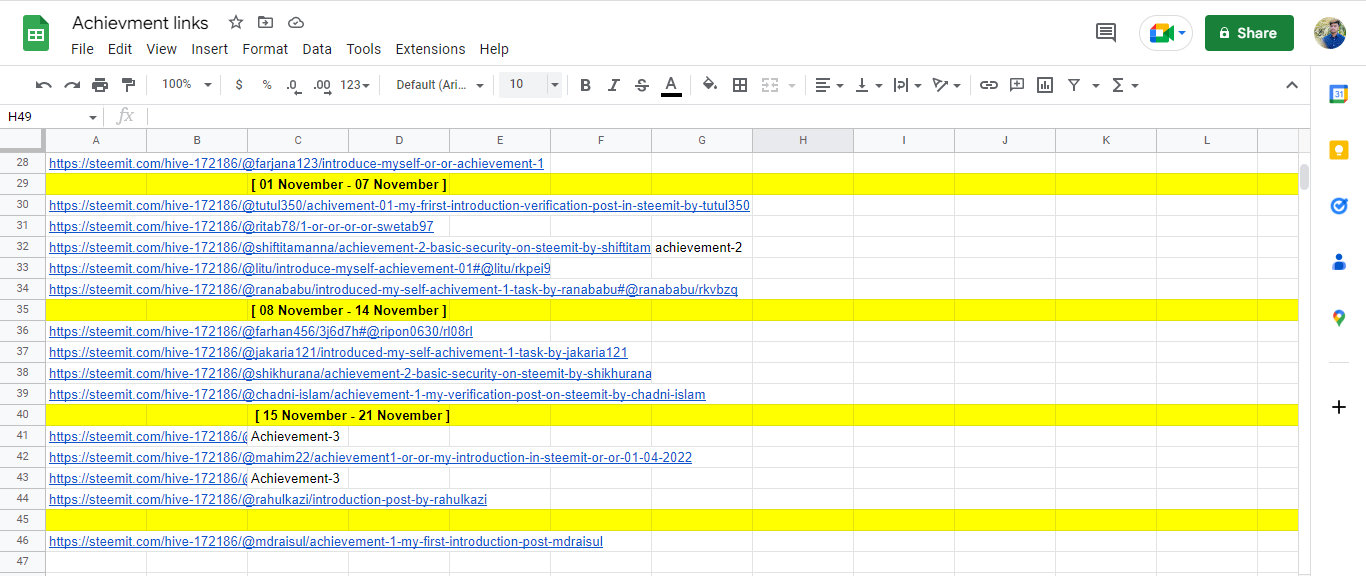The width and height of the screenshot is (1366, 576).
Task: Open the Help menu
Action: (494, 49)
